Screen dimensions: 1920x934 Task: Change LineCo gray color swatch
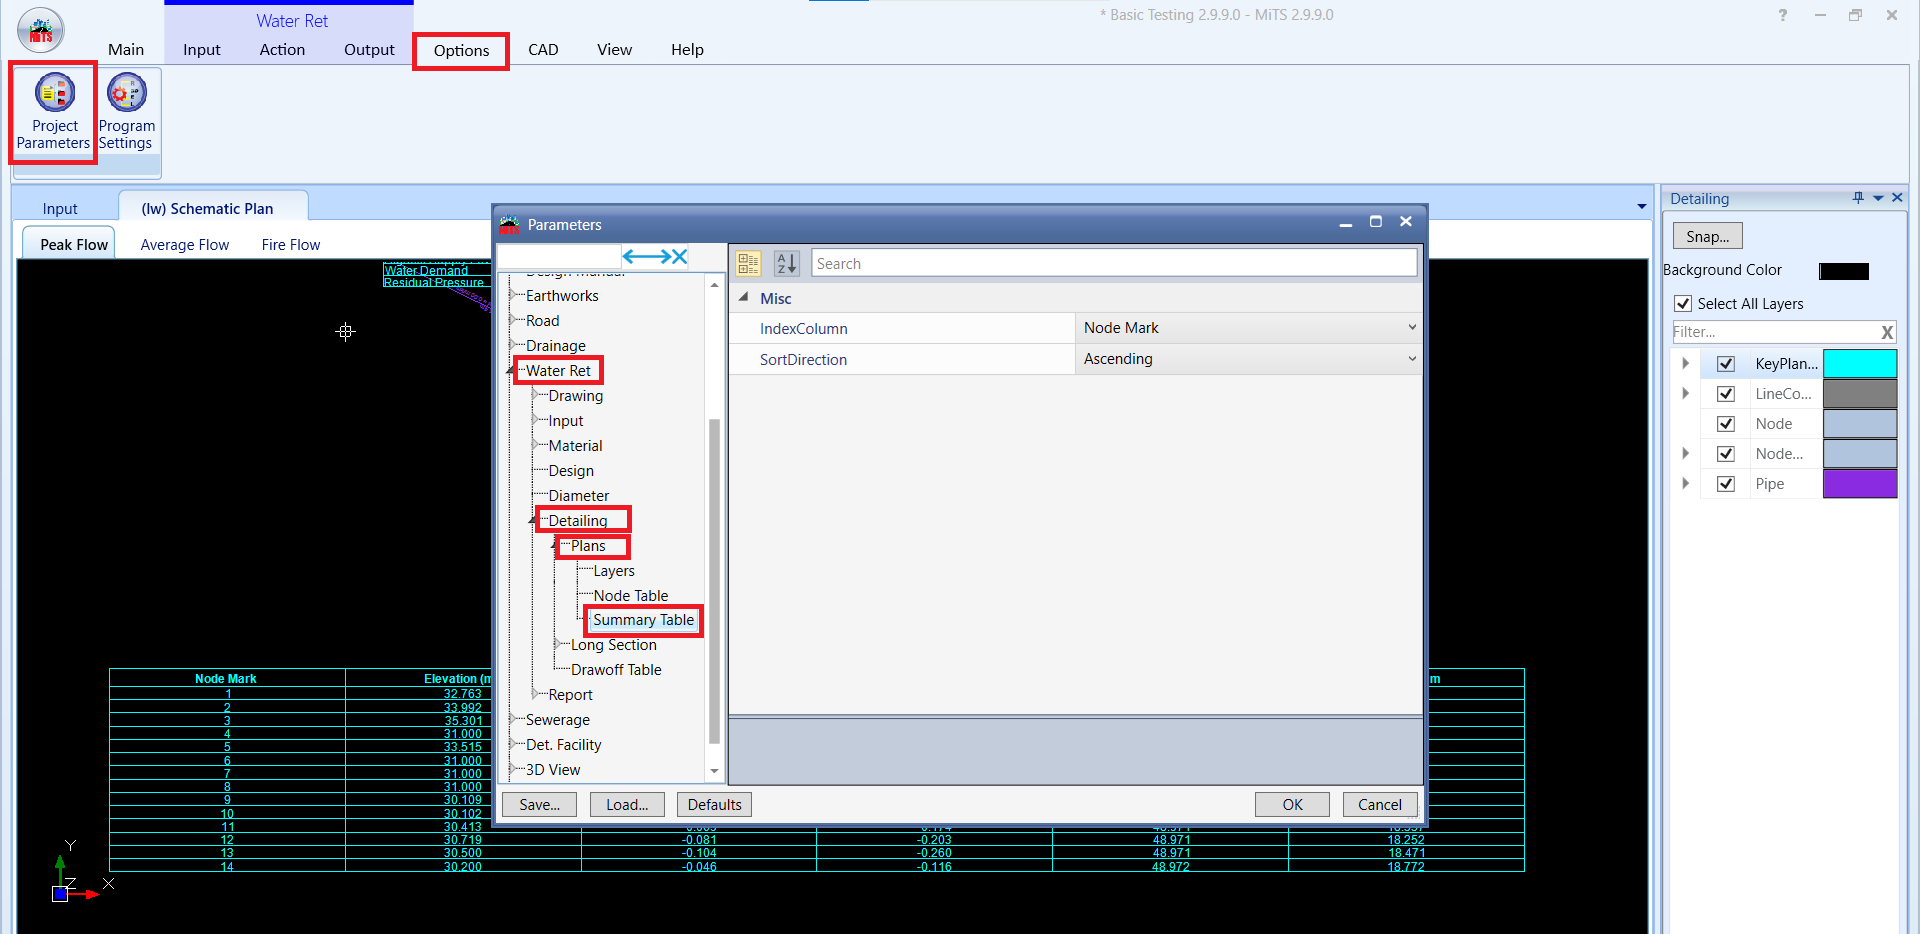coord(1860,394)
